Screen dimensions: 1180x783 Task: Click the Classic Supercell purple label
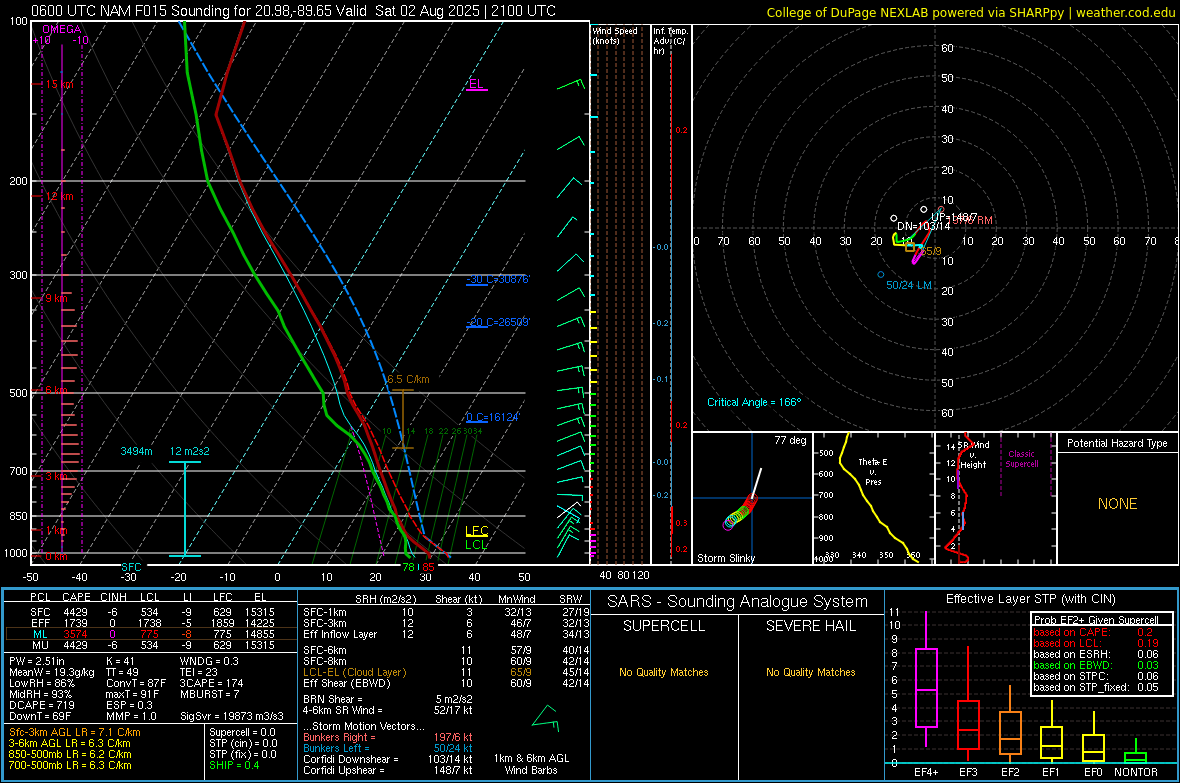click(1022, 459)
